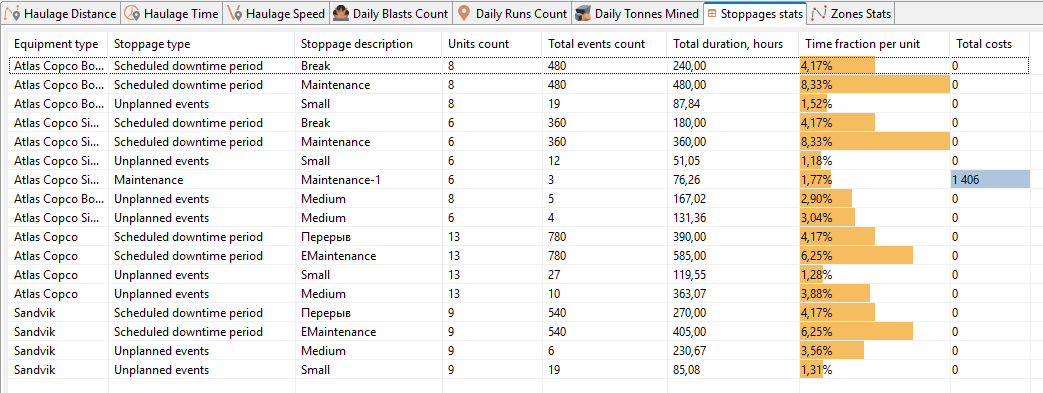
Task: Click the 1,31% time fraction bar
Action: 812,370
